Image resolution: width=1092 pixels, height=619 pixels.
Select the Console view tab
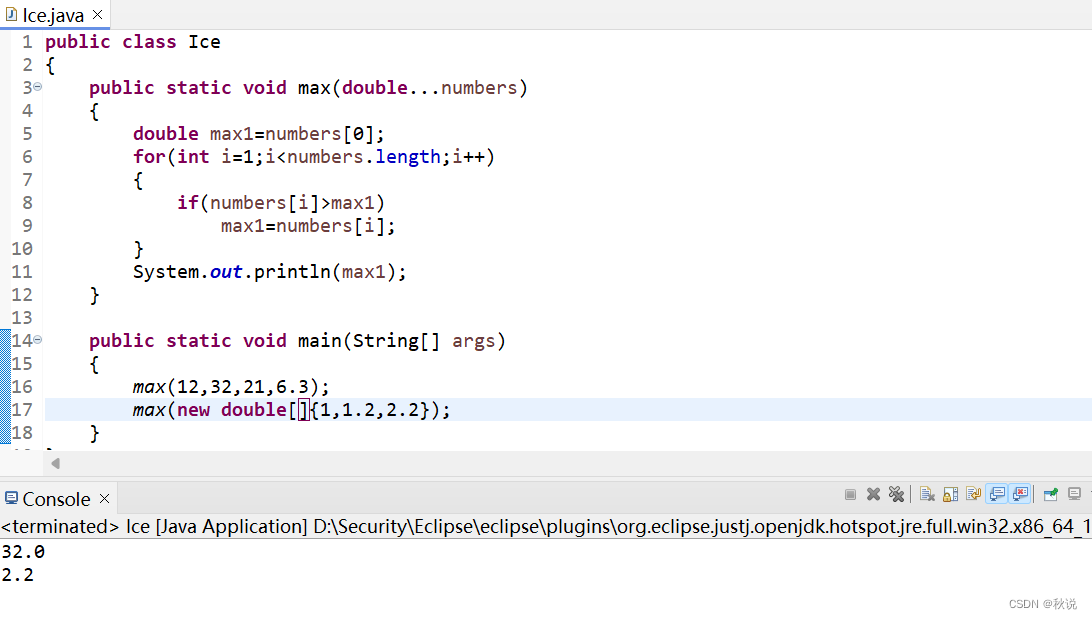pos(56,499)
